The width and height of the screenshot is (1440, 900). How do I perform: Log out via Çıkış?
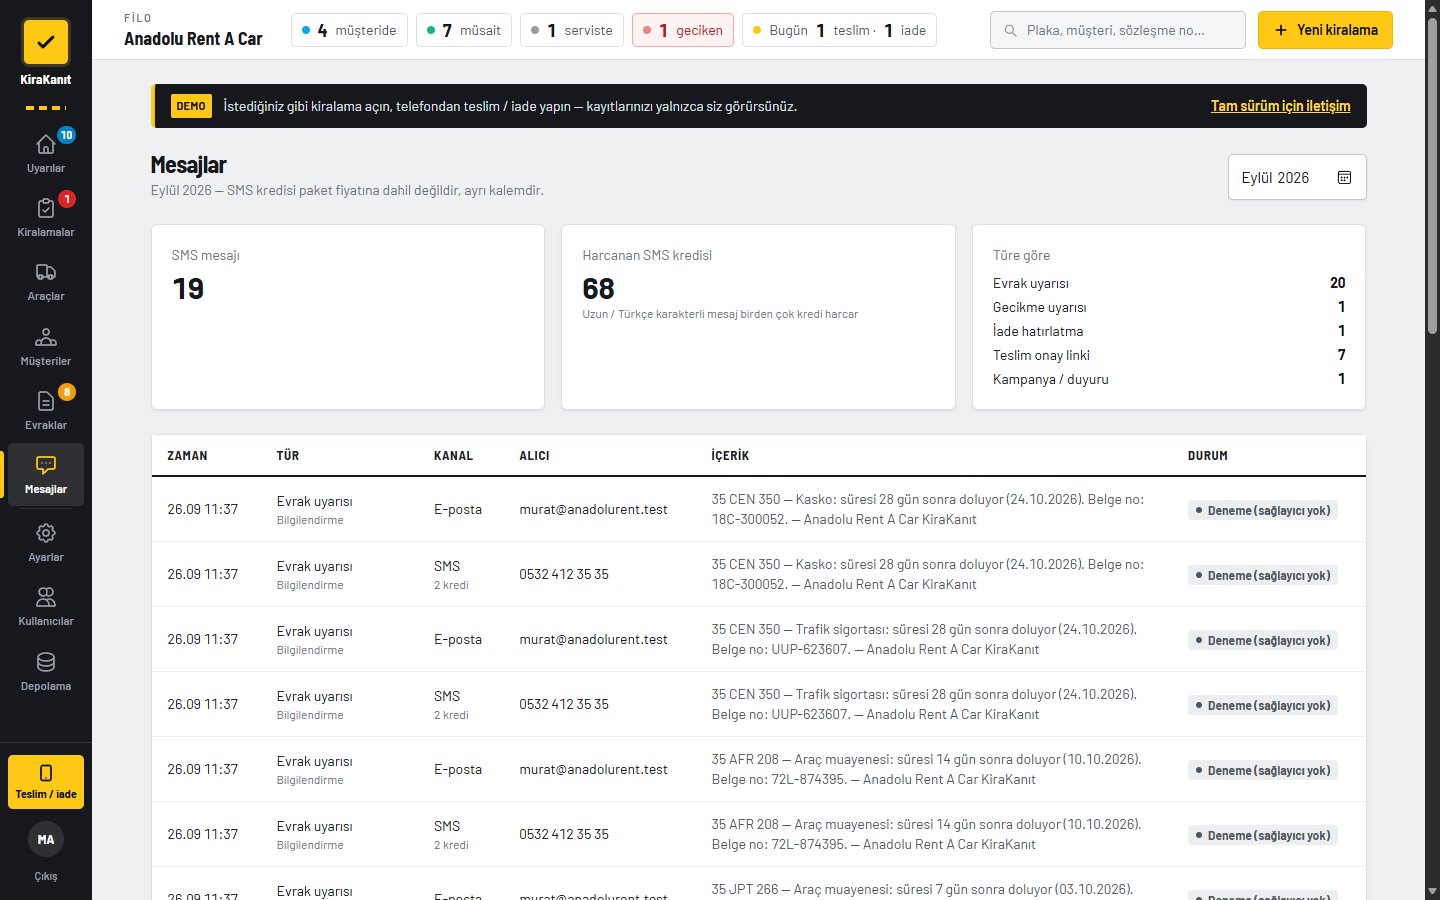pyautogui.click(x=46, y=876)
